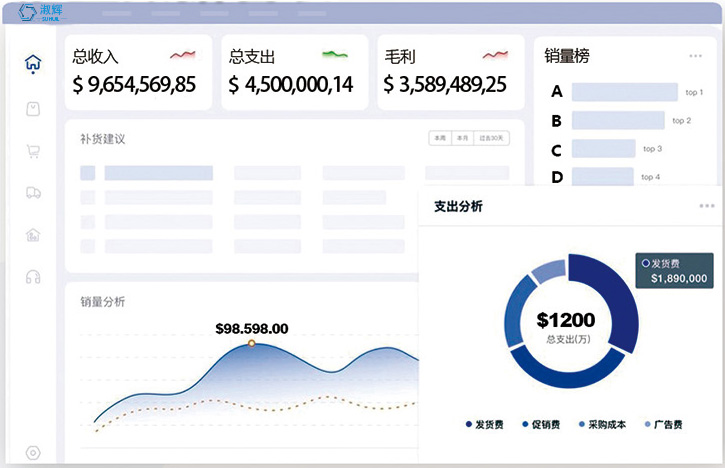Tick the second row checkbox in 补货建议
This screenshot has width=725, height=468.
(x=87, y=198)
